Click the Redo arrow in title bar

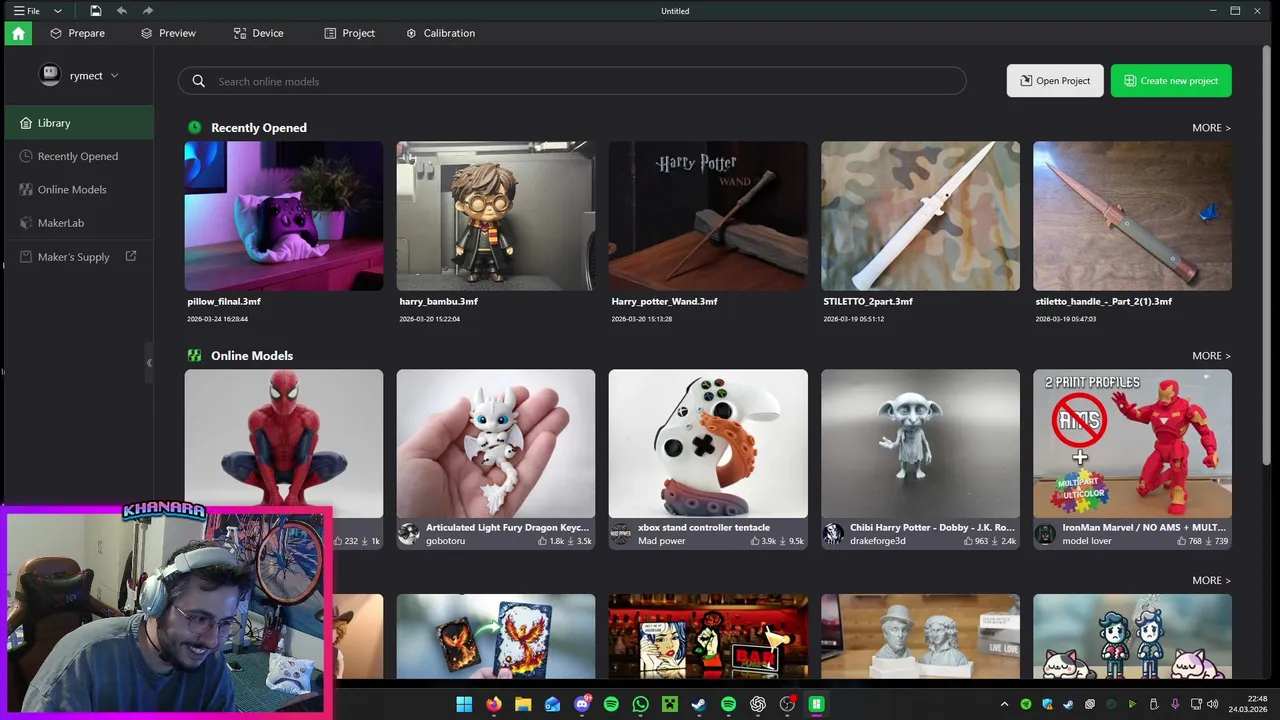[148, 11]
